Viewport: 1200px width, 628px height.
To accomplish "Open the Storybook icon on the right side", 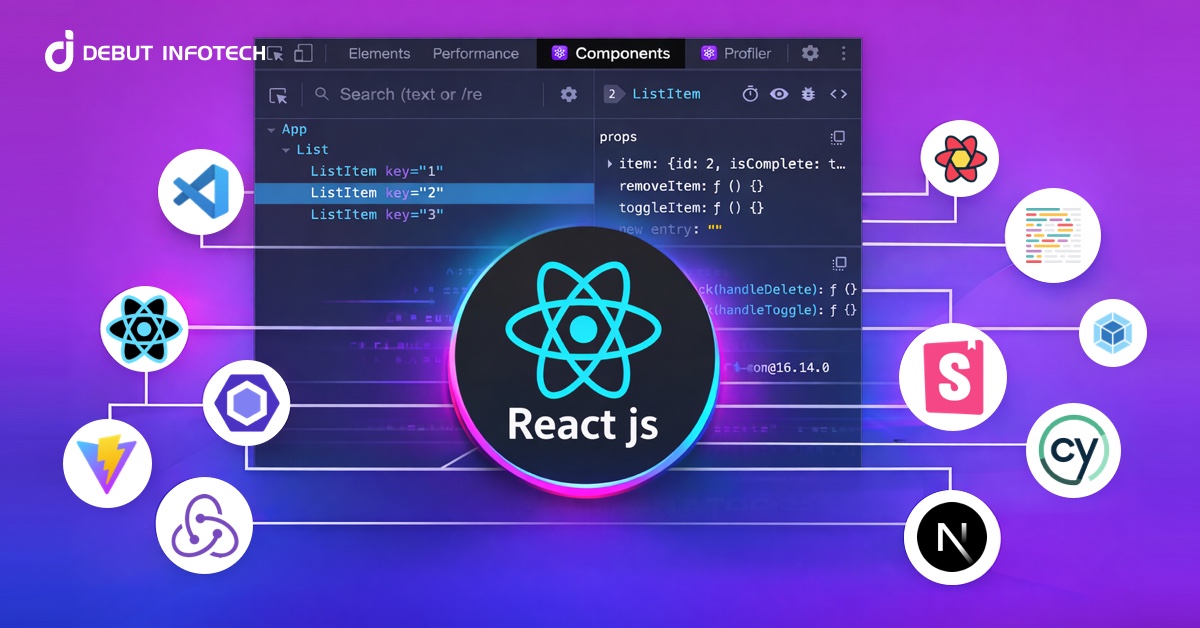I will pyautogui.click(x=952, y=377).
